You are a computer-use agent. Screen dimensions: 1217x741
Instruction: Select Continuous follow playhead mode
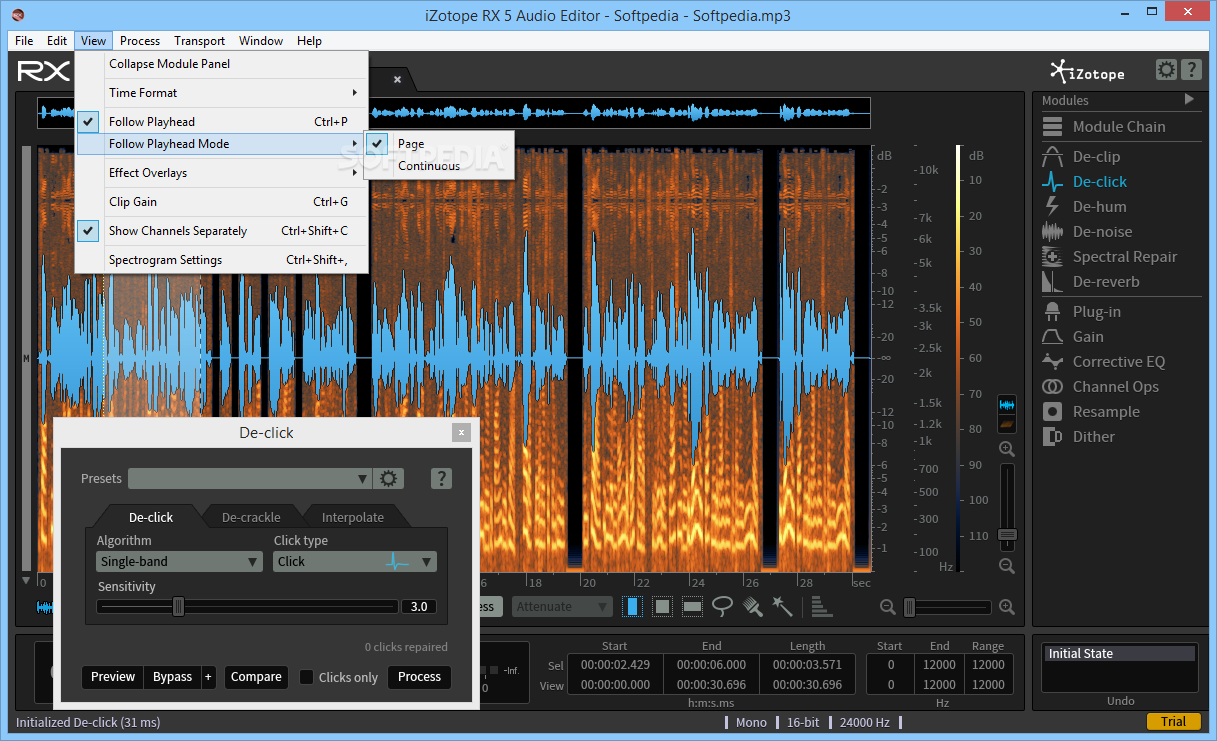coord(439,166)
